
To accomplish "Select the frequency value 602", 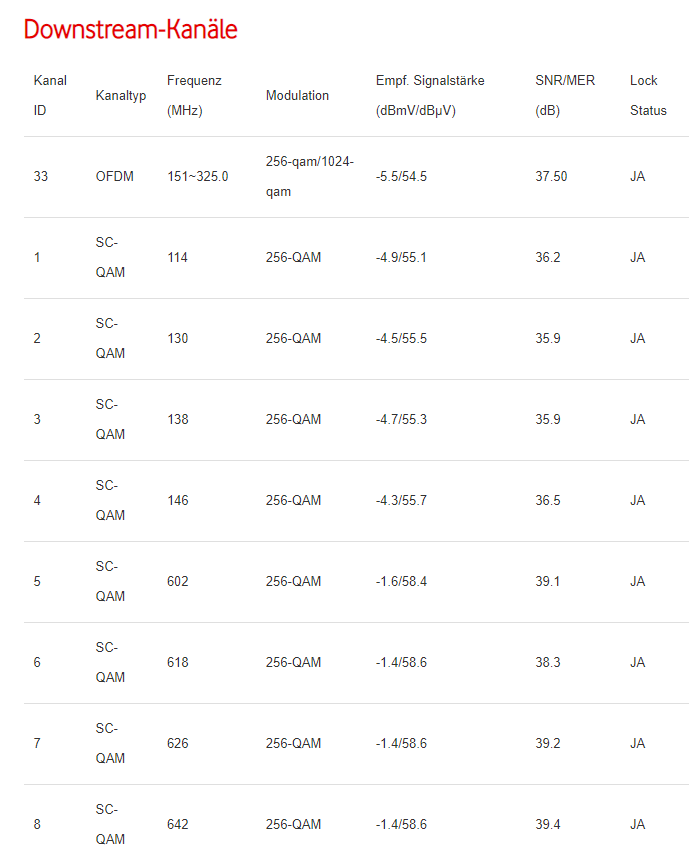I will (x=177, y=582).
